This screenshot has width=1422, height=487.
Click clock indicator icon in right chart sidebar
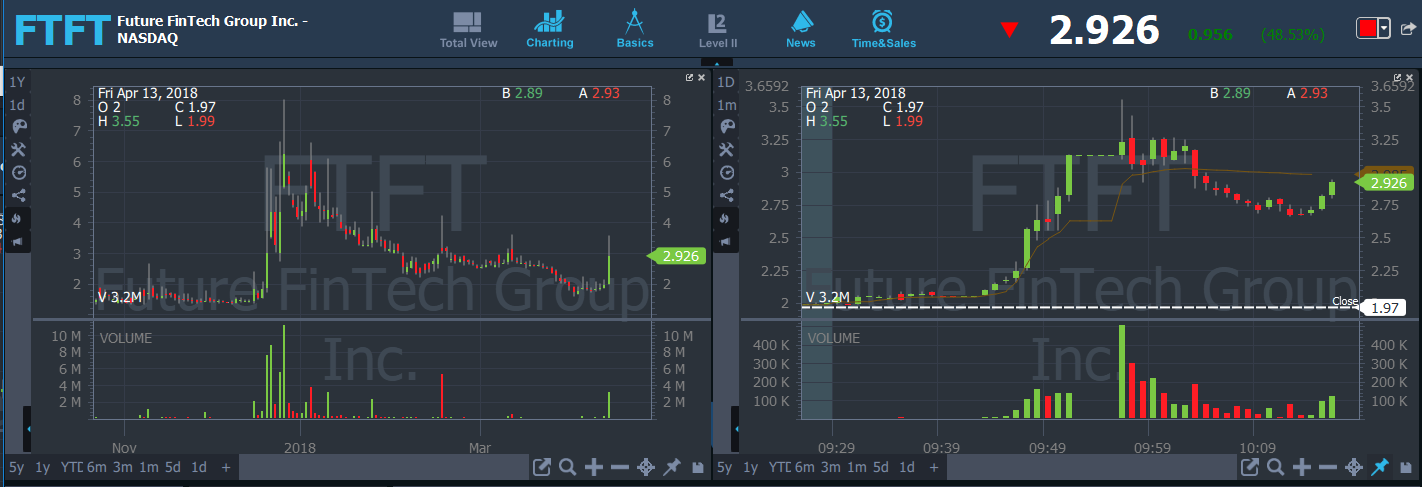tap(727, 172)
